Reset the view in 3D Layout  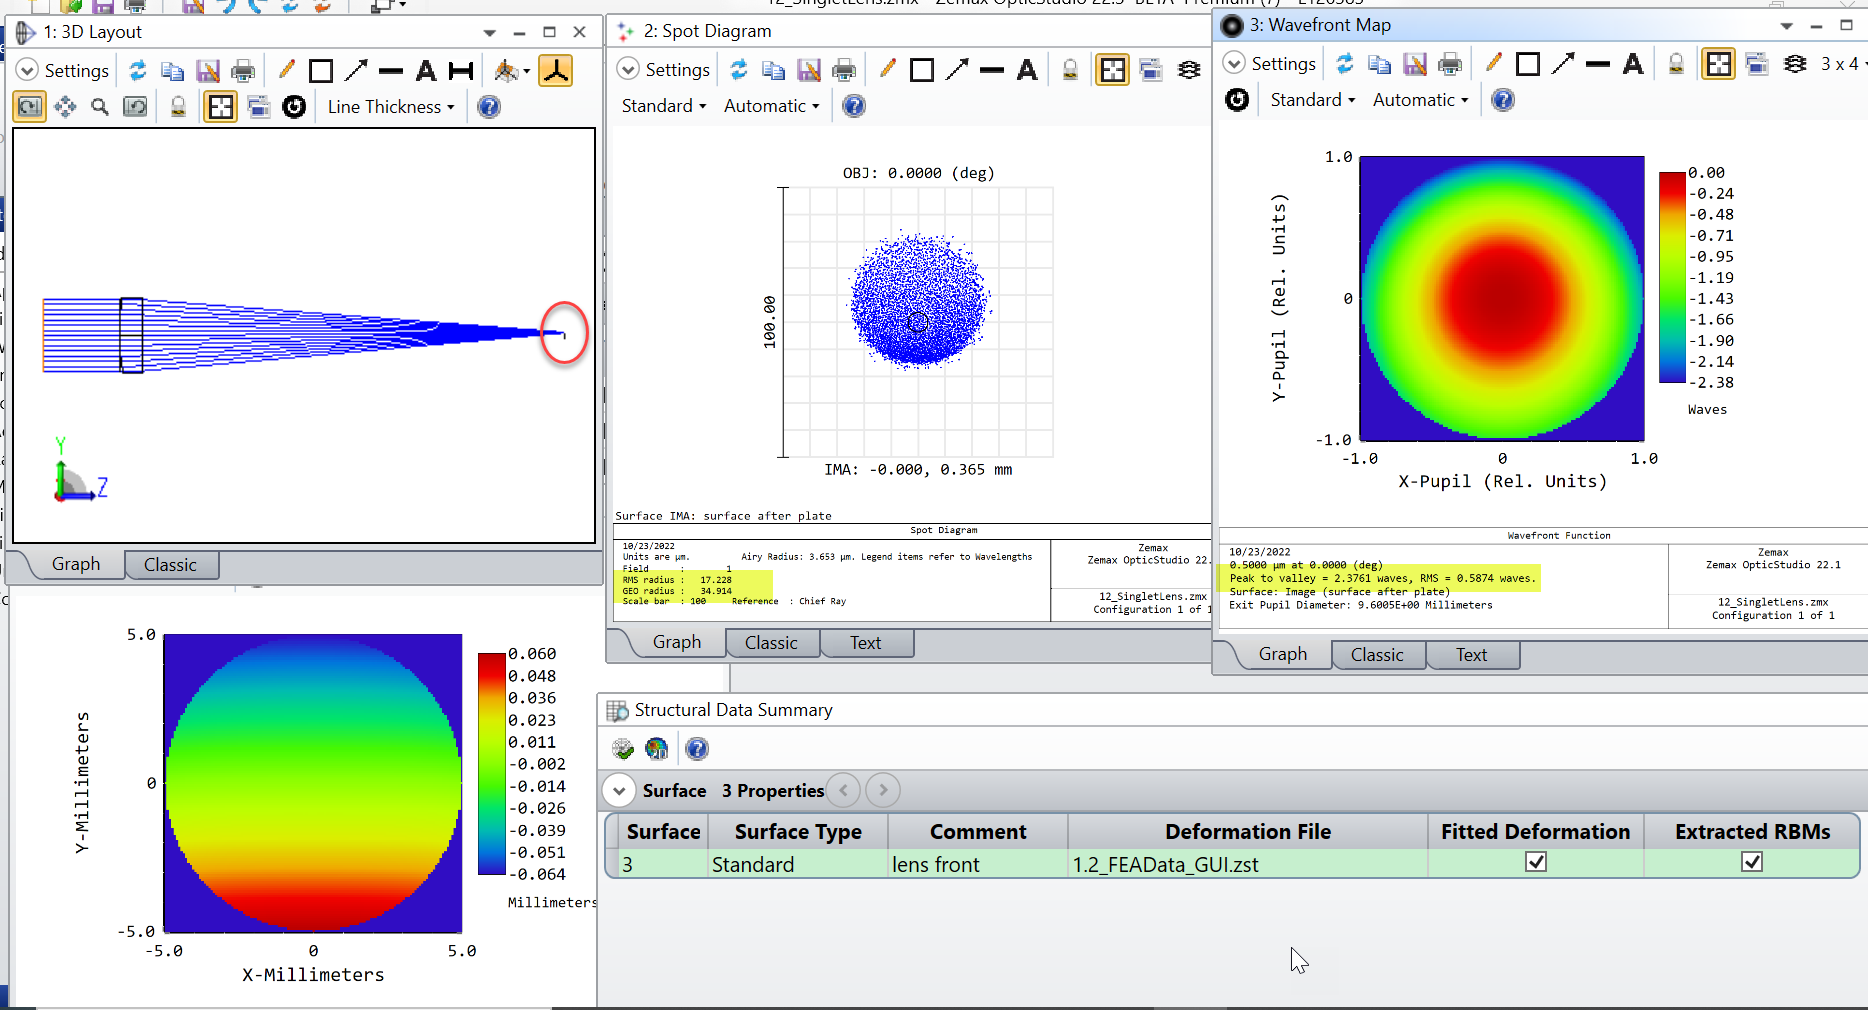[x=135, y=106]
